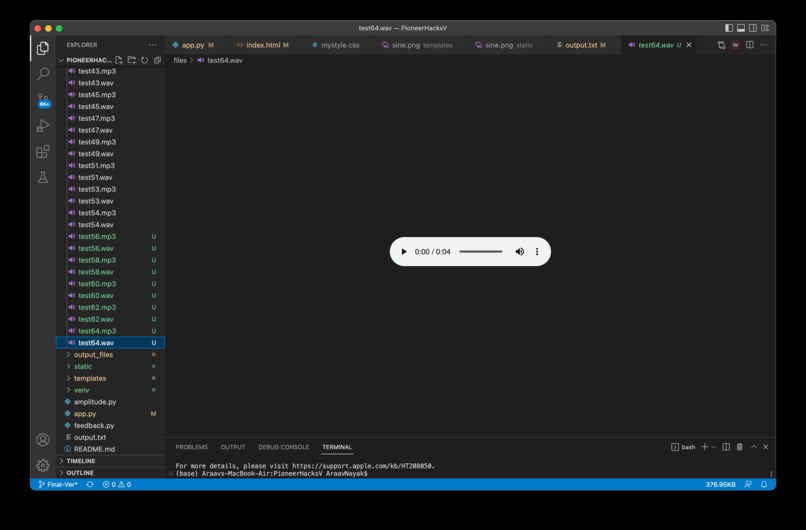Select the Terminal panel tab
This screenshot has height=530, width=806.
click(x=337, y=447)
